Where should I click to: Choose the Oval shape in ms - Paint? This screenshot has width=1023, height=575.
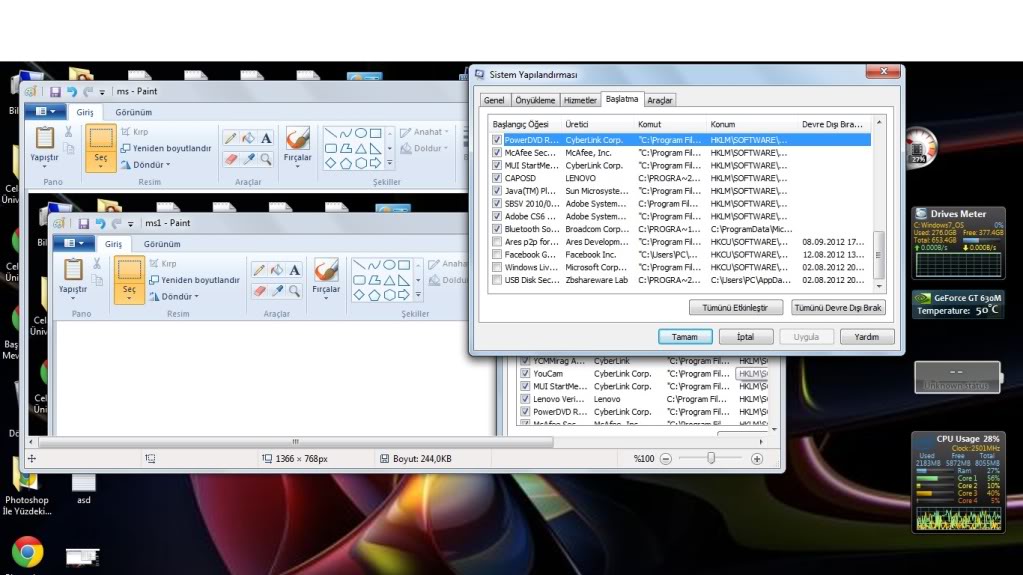pos(361,133)
